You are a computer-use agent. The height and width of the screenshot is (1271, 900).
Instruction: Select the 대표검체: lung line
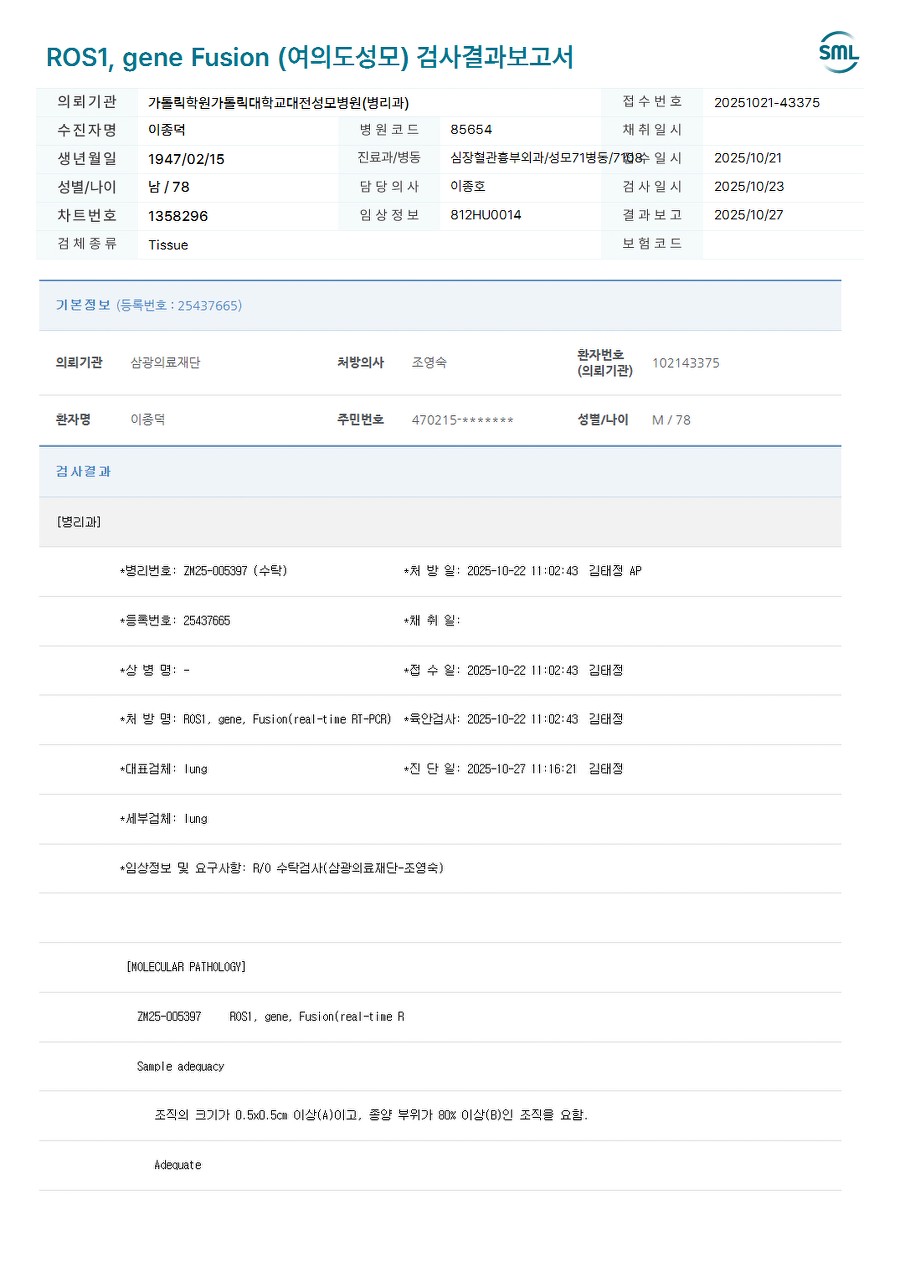tap(163, 769)
